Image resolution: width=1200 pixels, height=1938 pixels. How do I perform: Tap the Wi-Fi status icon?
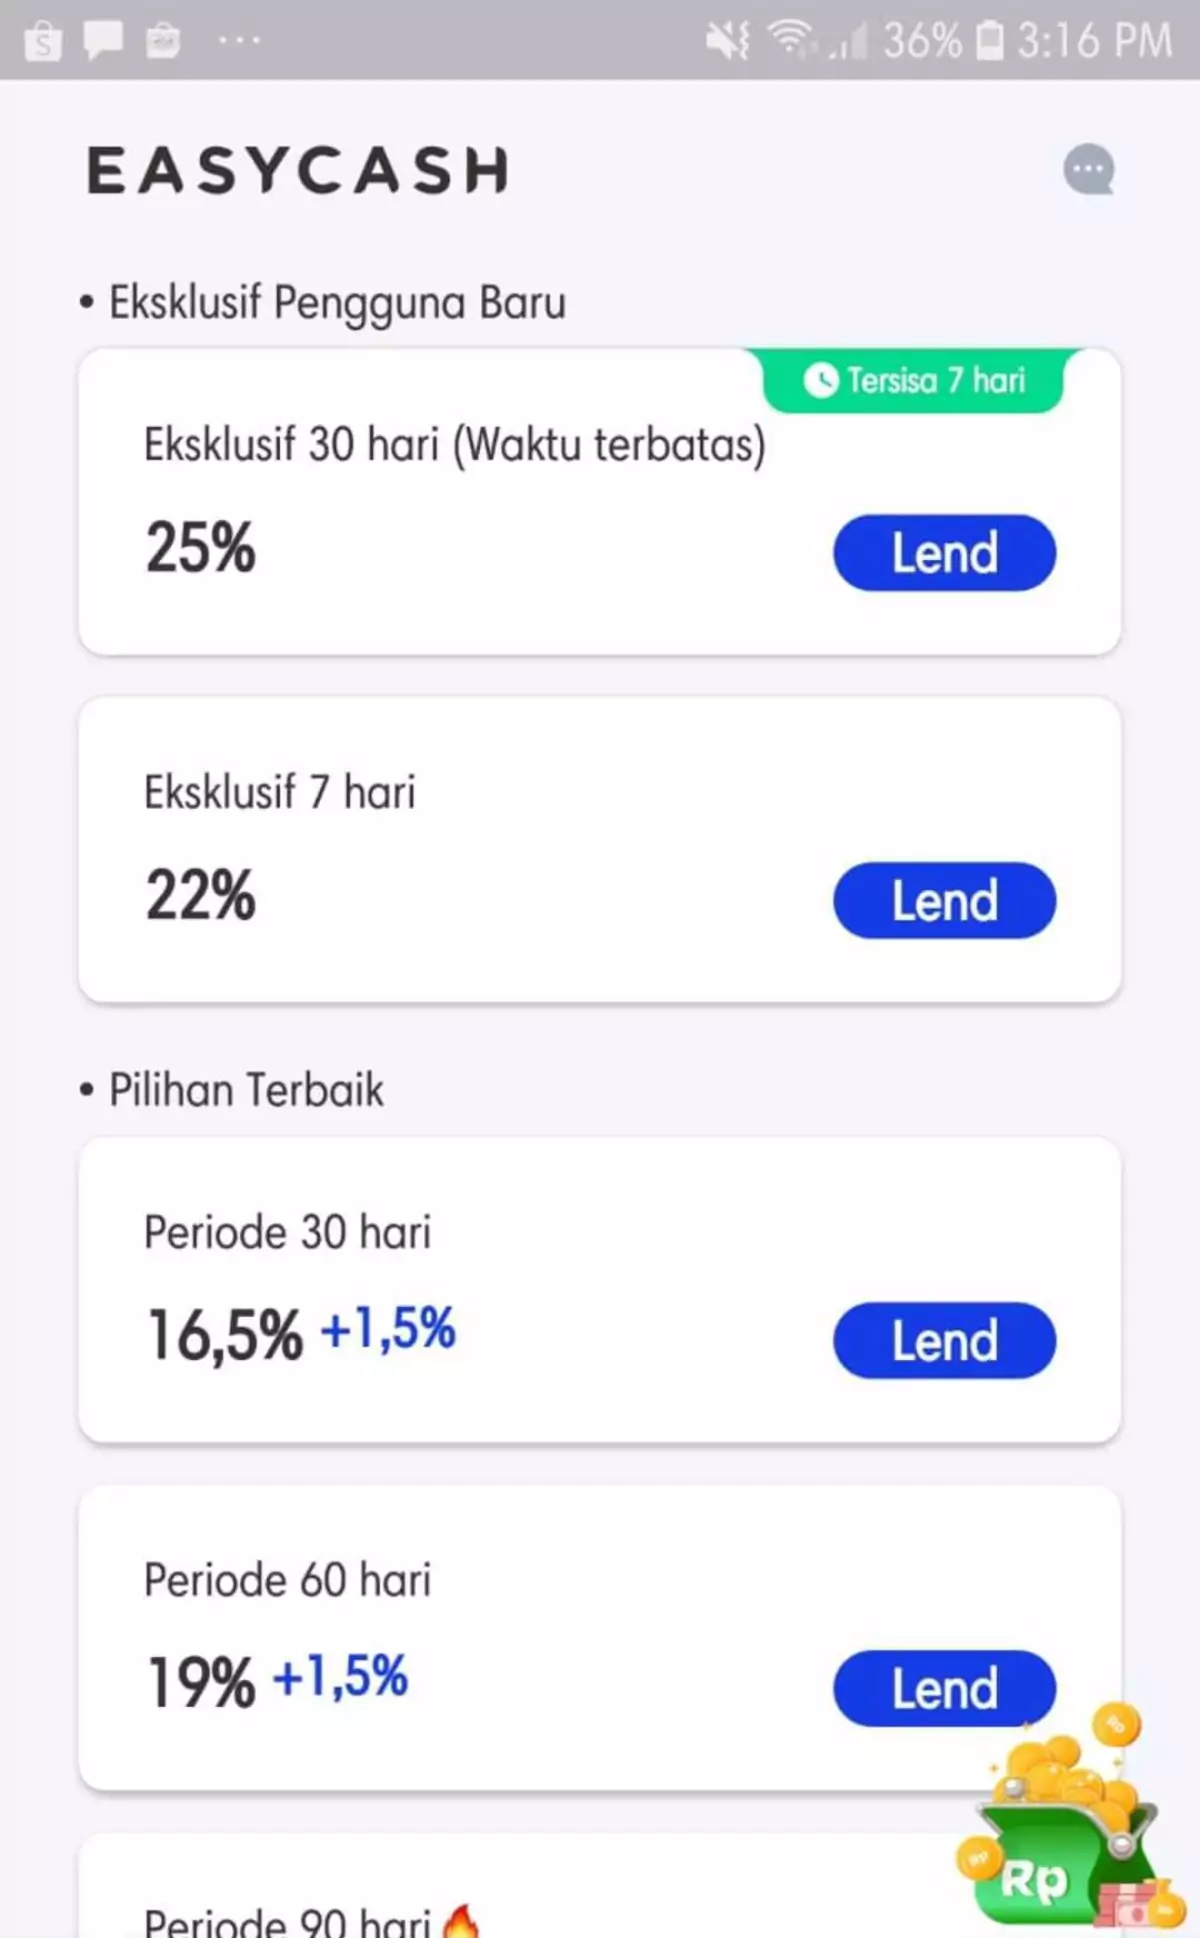click(x=790, y=40)
